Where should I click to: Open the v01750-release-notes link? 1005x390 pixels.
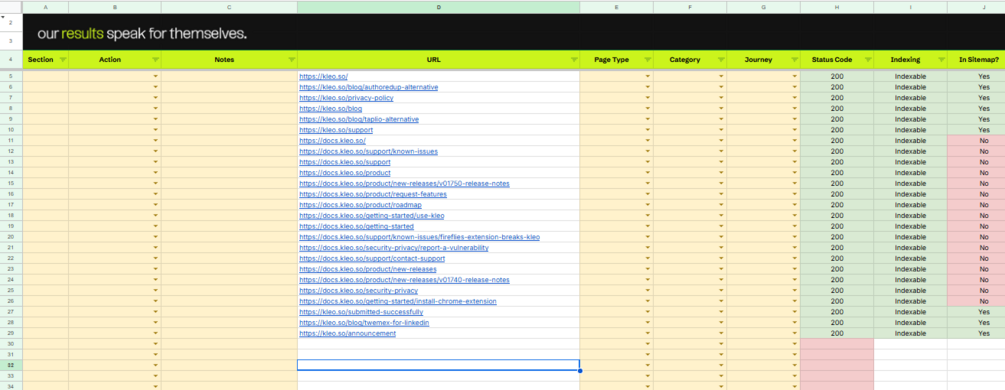click(404, 183)
